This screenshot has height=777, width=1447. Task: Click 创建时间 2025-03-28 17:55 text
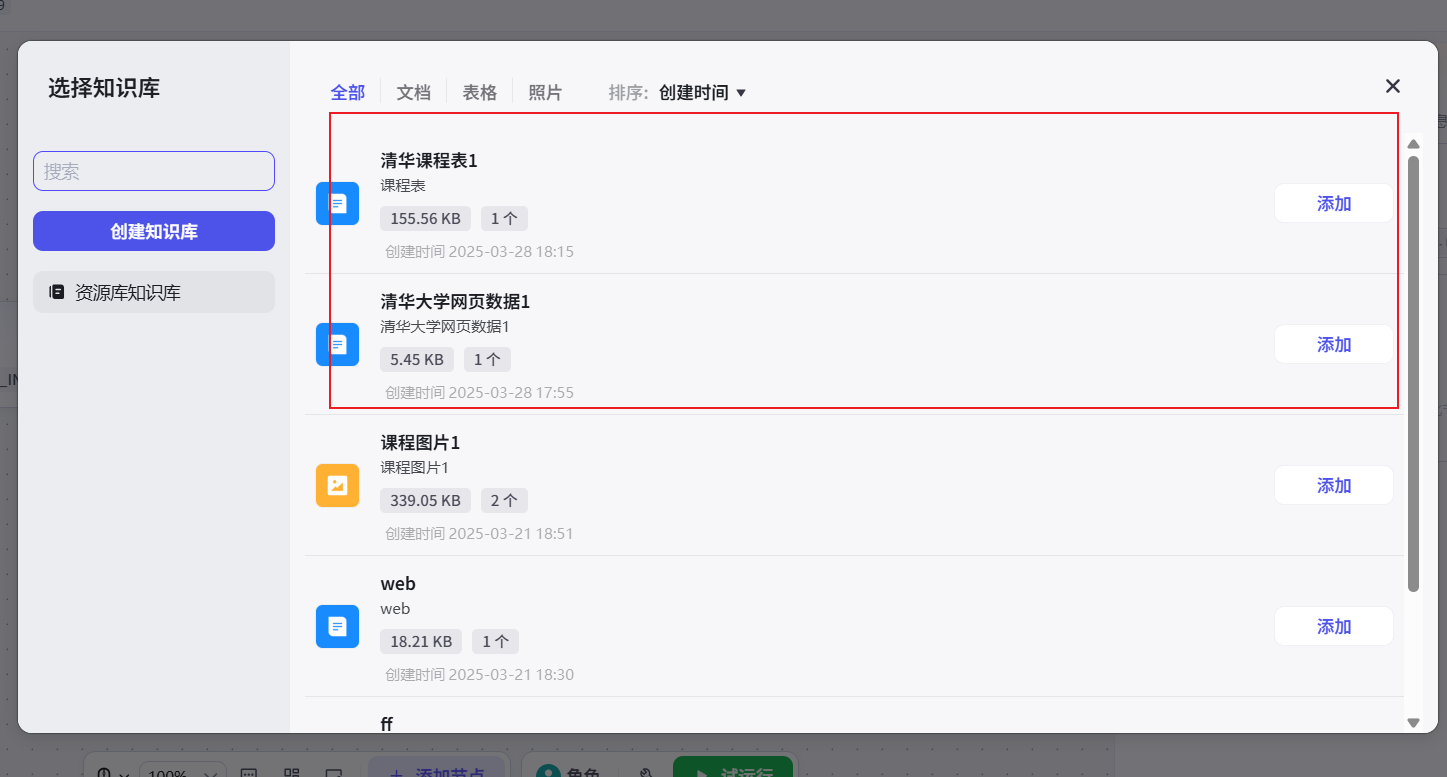(x=479, y=393)
